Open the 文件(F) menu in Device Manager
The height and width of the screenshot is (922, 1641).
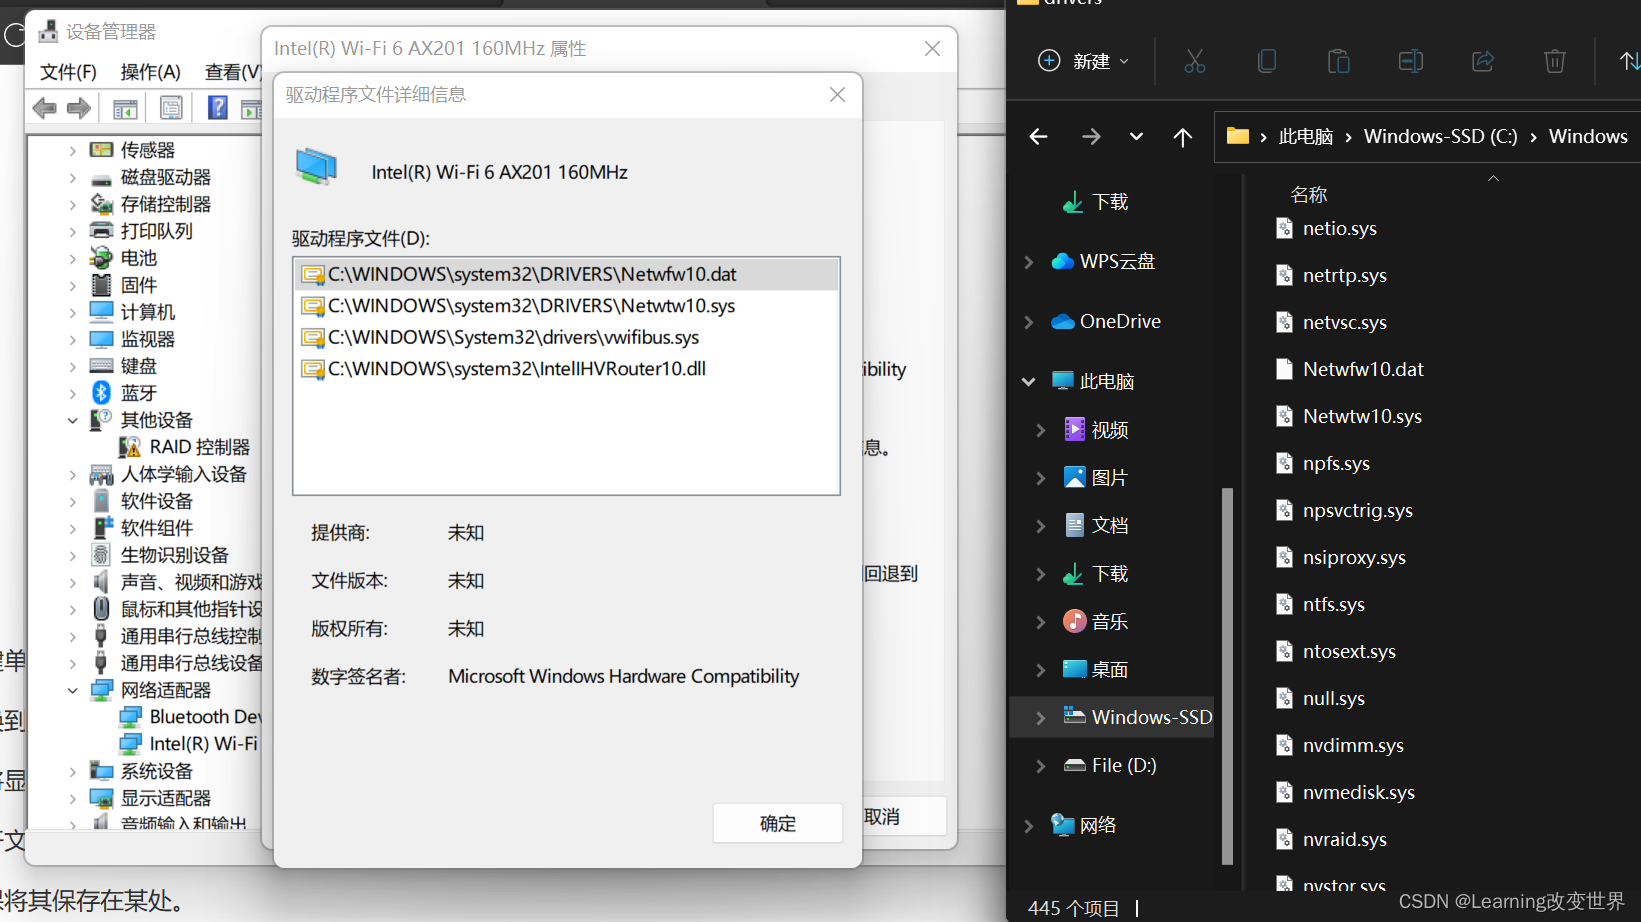[68, 72]
